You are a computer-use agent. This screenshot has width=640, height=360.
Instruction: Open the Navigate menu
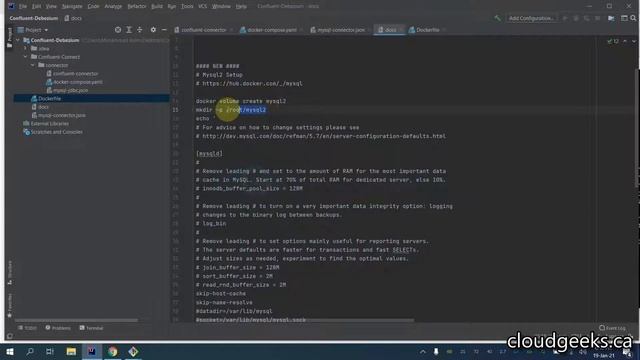[72, 6]
